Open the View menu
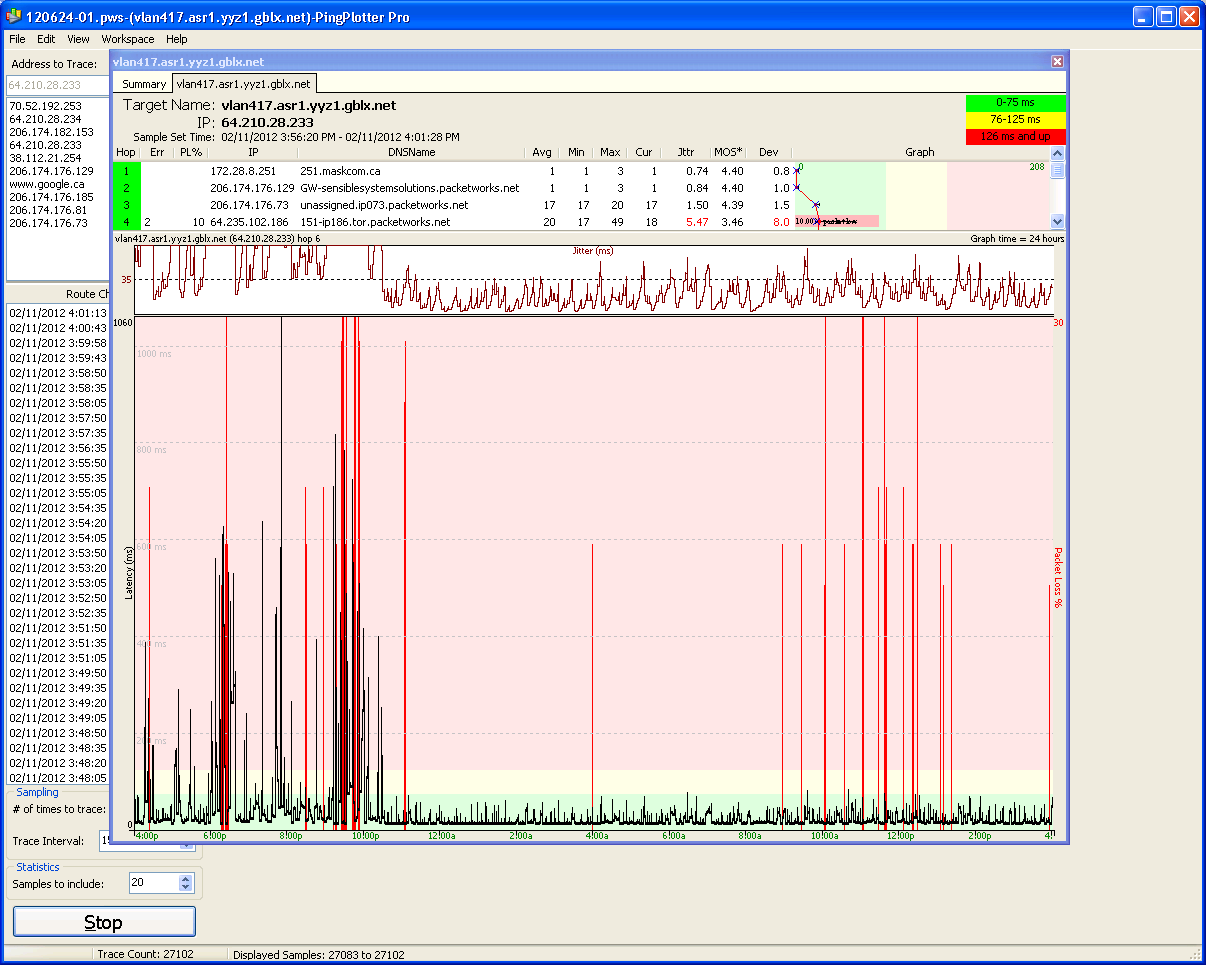This screenshot has height=965, width=1206. click(78, 39)
